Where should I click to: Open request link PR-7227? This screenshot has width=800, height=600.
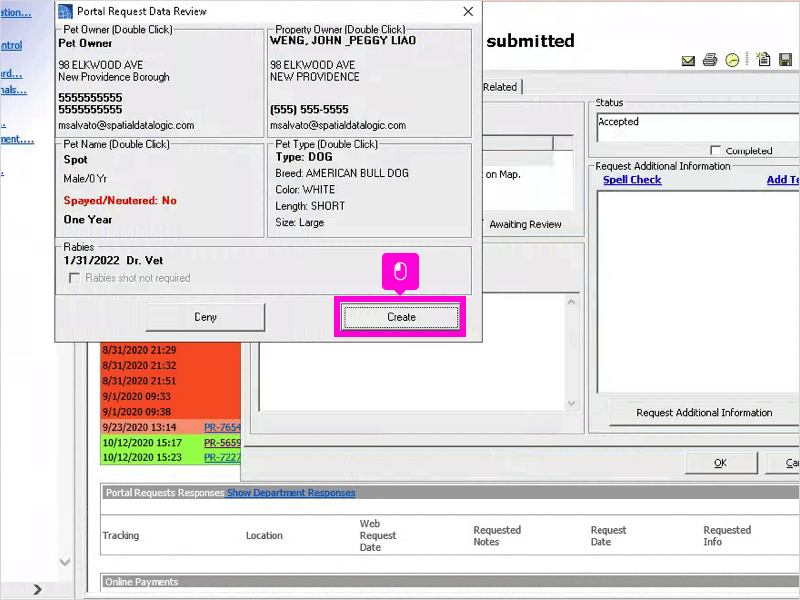tap(222, 457)
